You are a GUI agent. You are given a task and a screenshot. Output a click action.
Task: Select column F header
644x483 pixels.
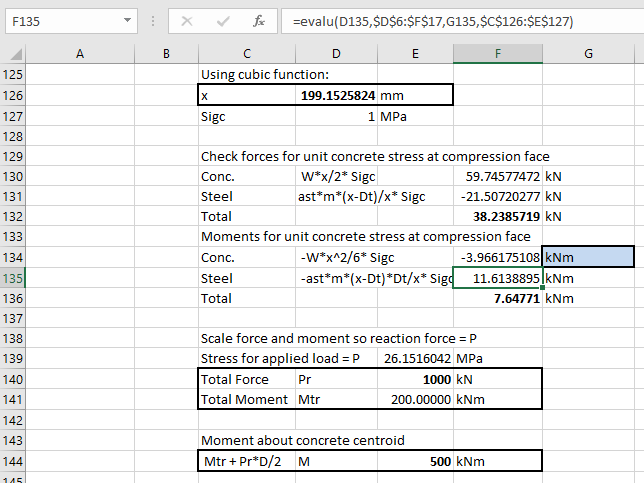pos(497,53)
